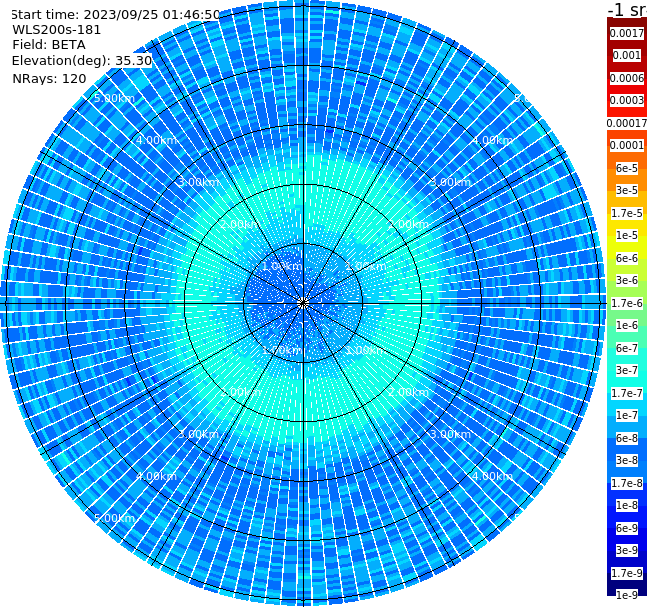Click the 6e-5 colorbar label
Screen dimensions: 647x607
point(627,168)
